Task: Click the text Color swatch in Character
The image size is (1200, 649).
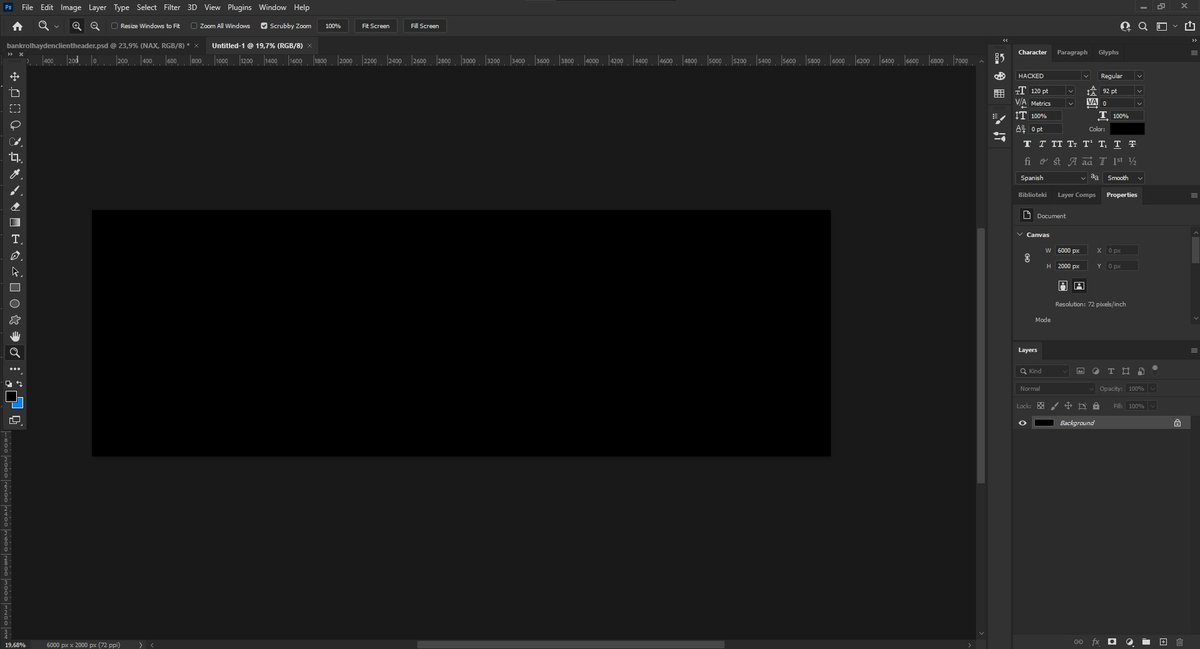Action: pyautogui.click(x=1127, y=129)
